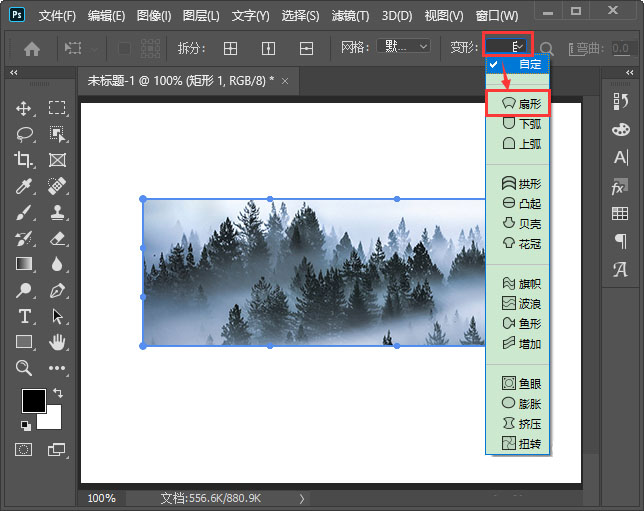Select the Object Selection tool

57,134
